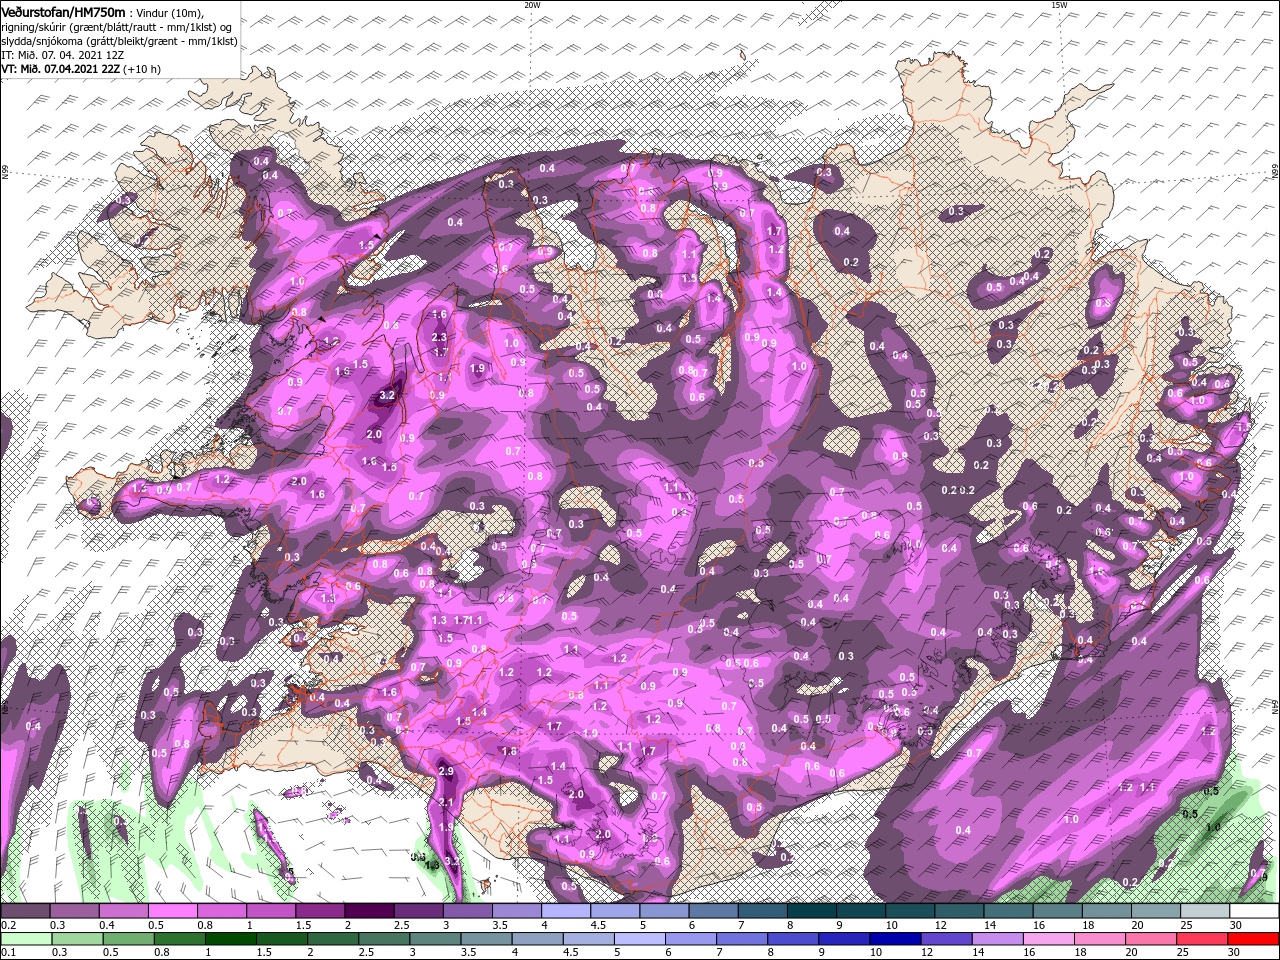Click the 20W longitude label
1280x960 pixels.
pos(532,5)
